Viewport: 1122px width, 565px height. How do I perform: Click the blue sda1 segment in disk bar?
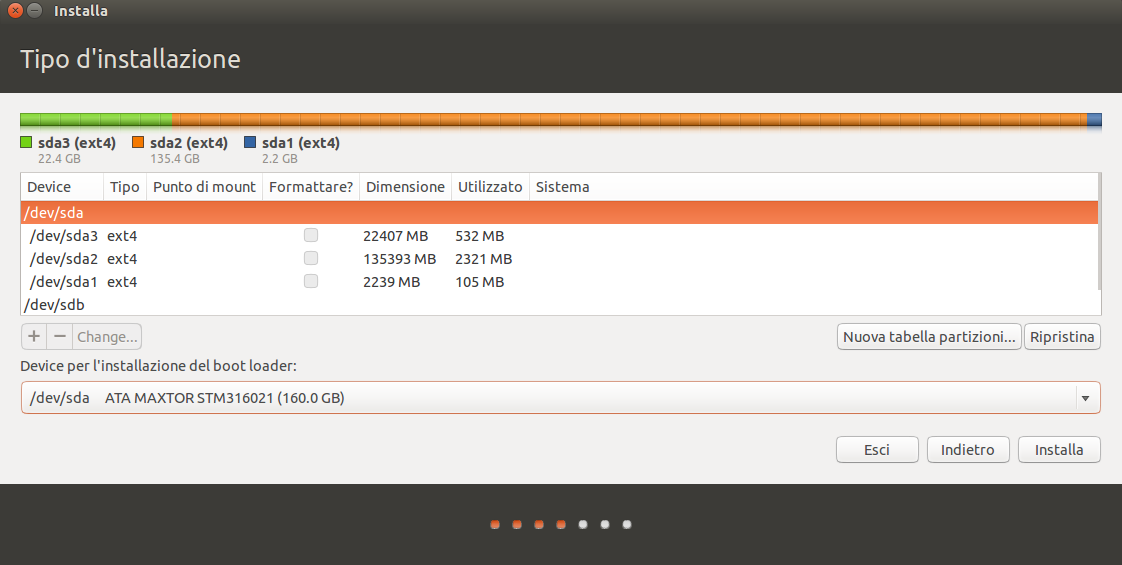(1094, 119)
